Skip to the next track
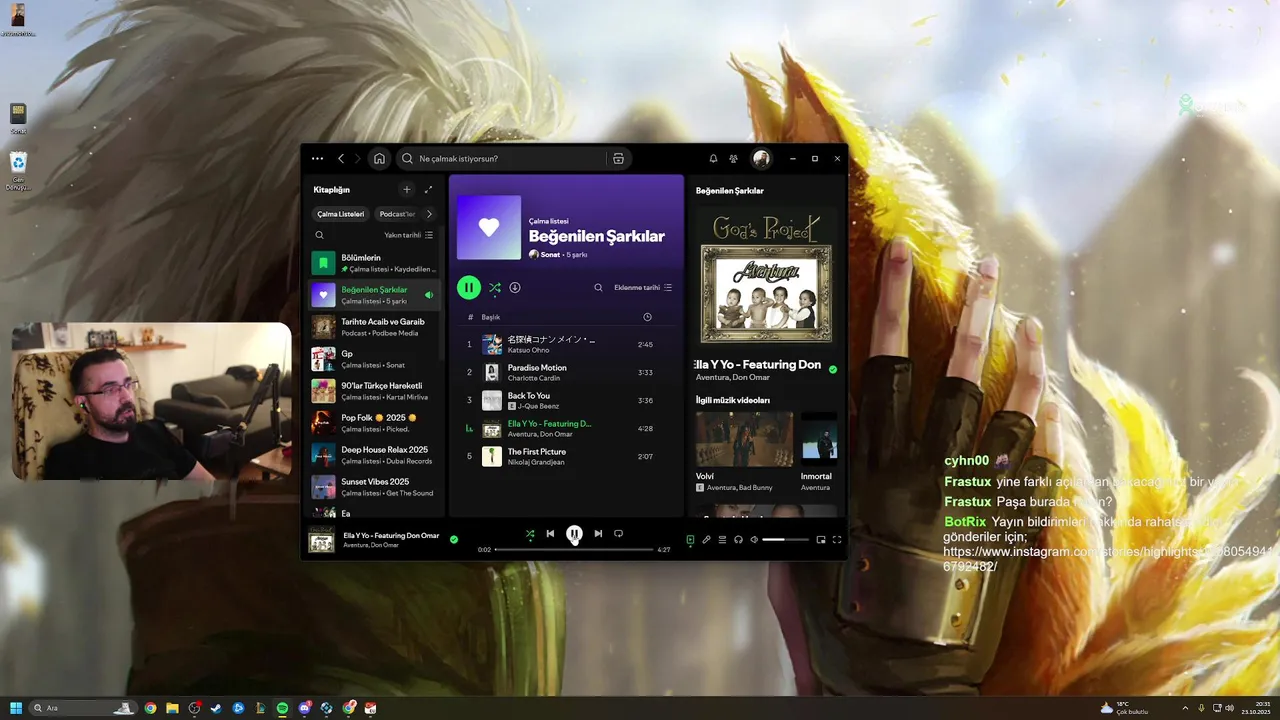 (x=598, y=534)
